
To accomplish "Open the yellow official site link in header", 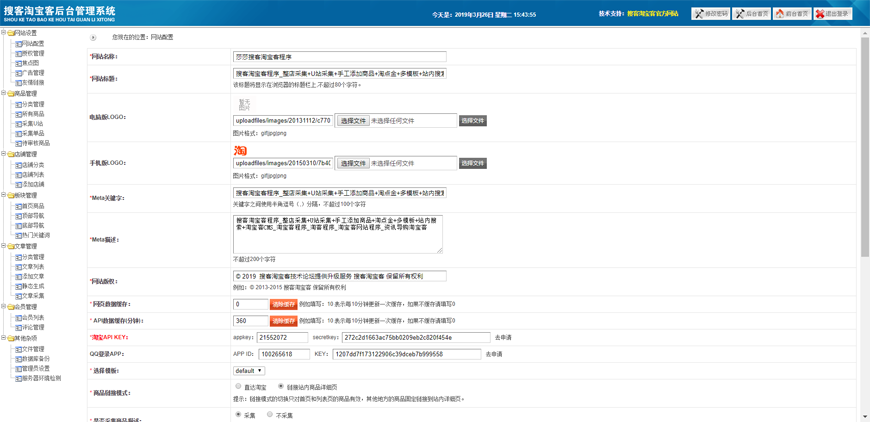I will coord(652,13).
